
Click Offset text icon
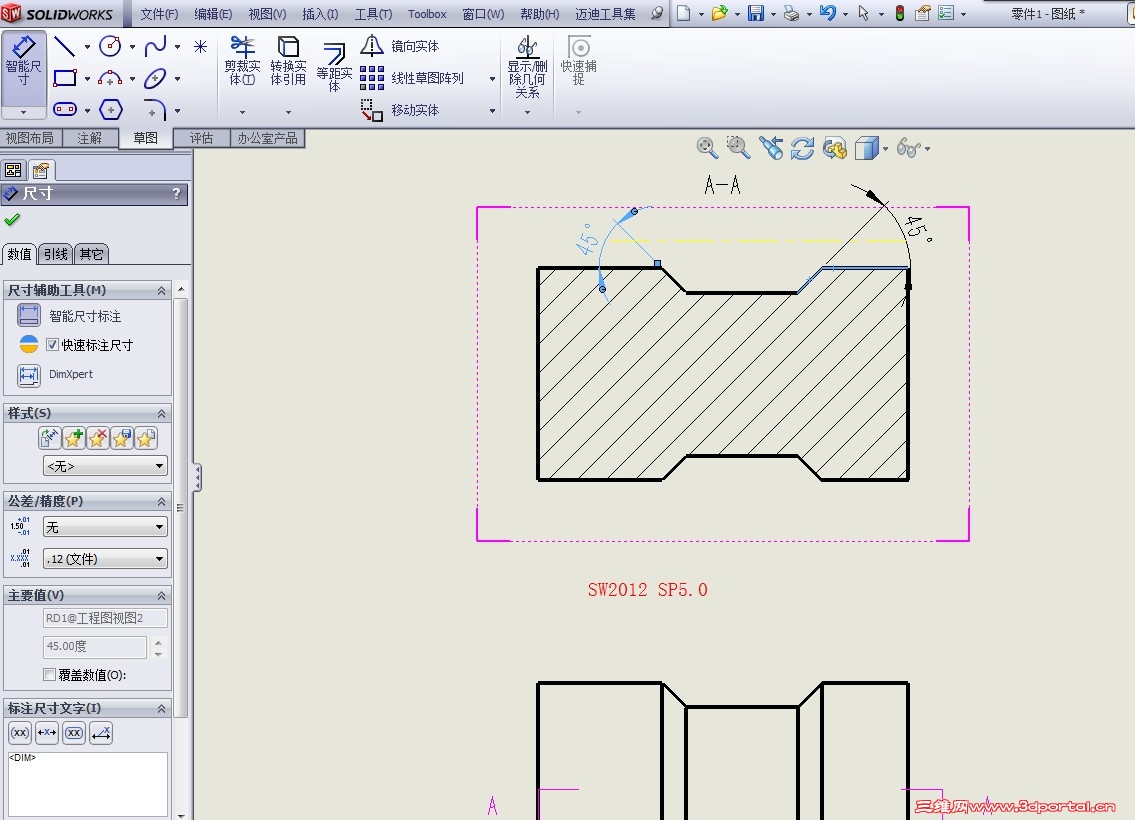[x=101, y=732]
